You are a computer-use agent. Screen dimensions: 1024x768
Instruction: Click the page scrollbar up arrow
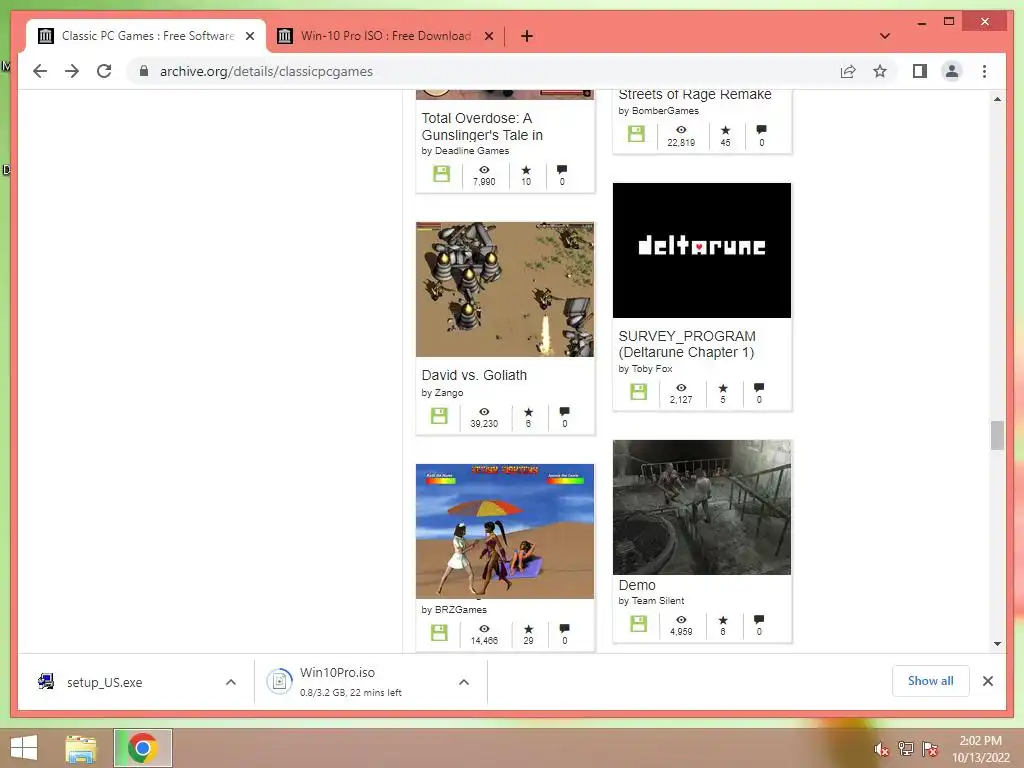pos(997,99)
